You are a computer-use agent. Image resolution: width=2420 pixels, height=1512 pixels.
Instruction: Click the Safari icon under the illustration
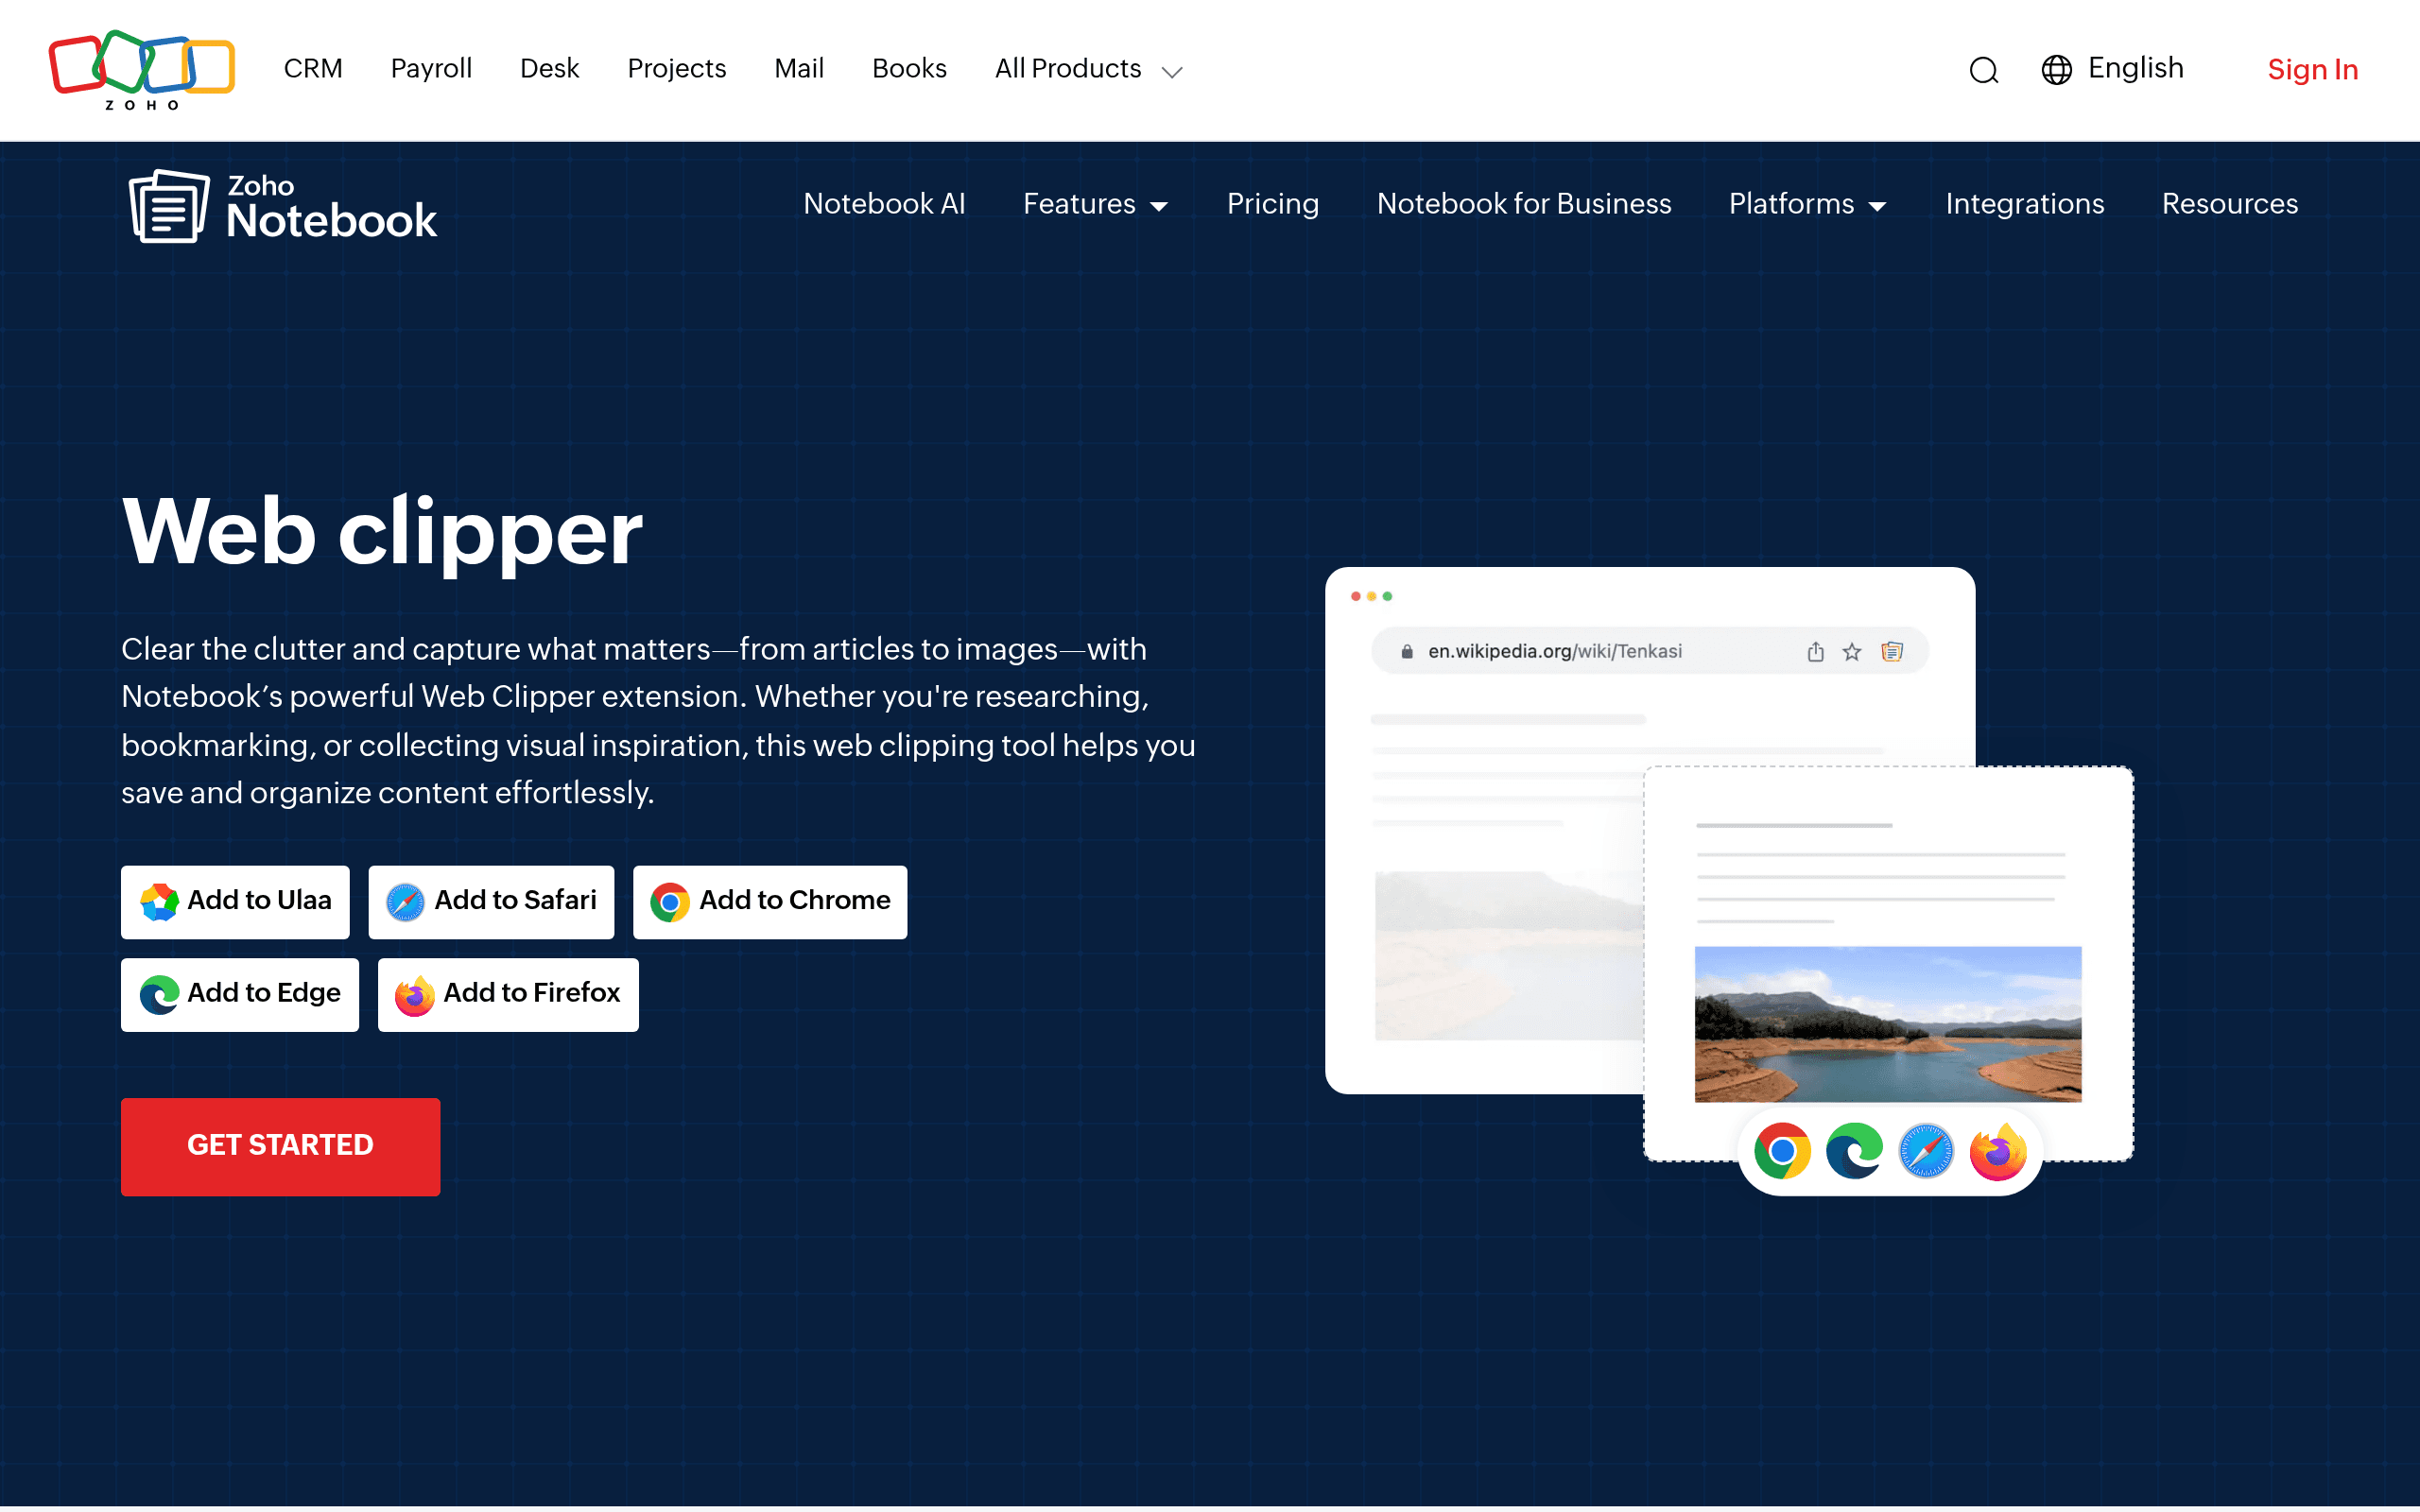click(x=1926, y=1152)
